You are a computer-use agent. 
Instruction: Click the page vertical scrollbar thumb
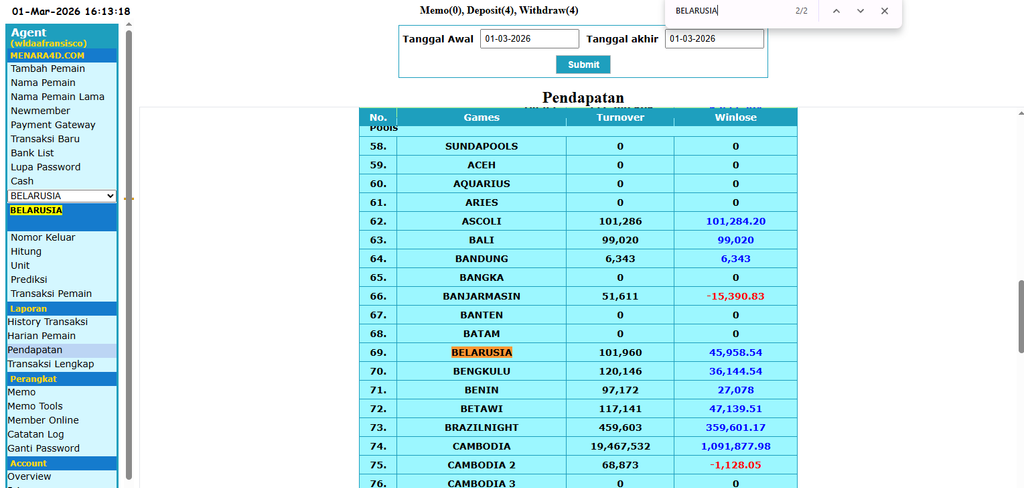click(x=1020, y=317)
